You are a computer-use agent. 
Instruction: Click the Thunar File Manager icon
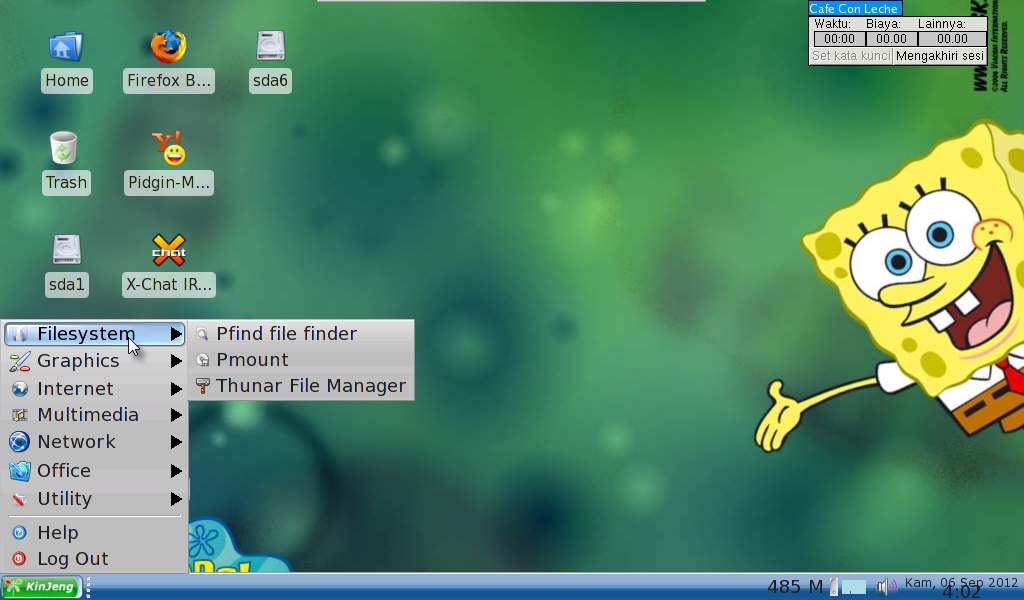click(x=202, y=386)
